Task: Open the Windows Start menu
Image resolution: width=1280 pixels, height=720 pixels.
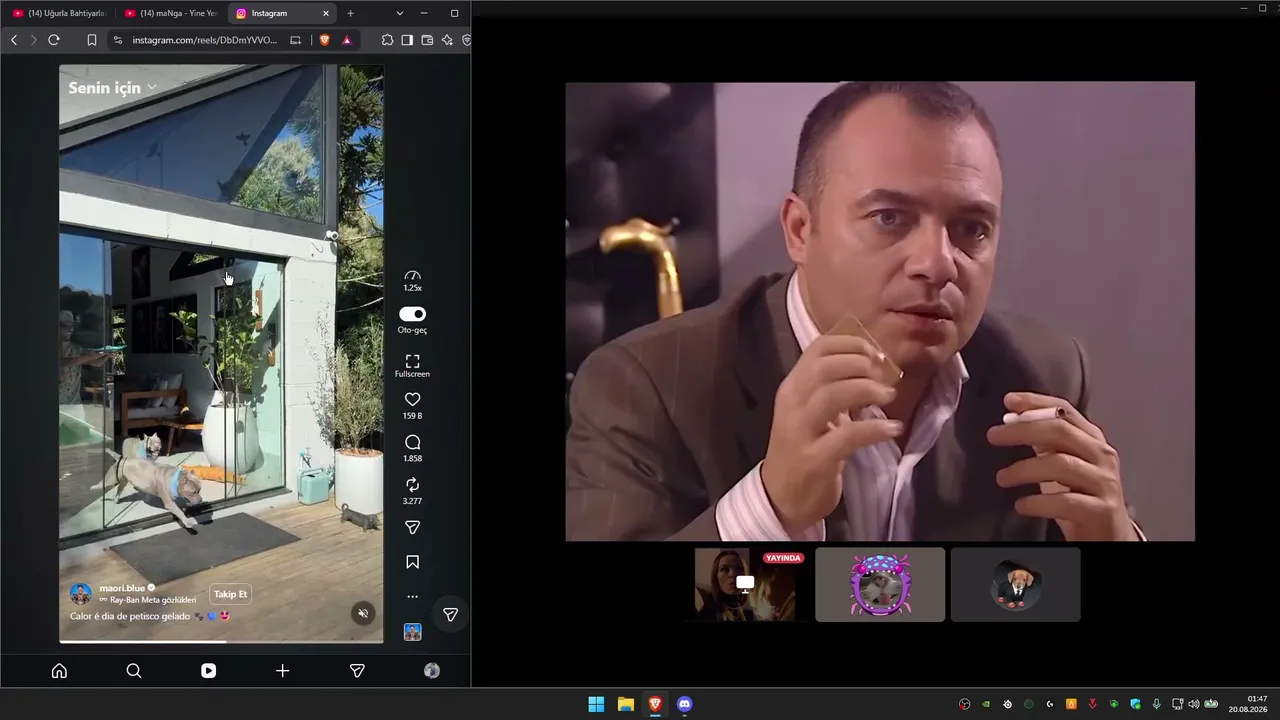Action: [x=596, y=704]
